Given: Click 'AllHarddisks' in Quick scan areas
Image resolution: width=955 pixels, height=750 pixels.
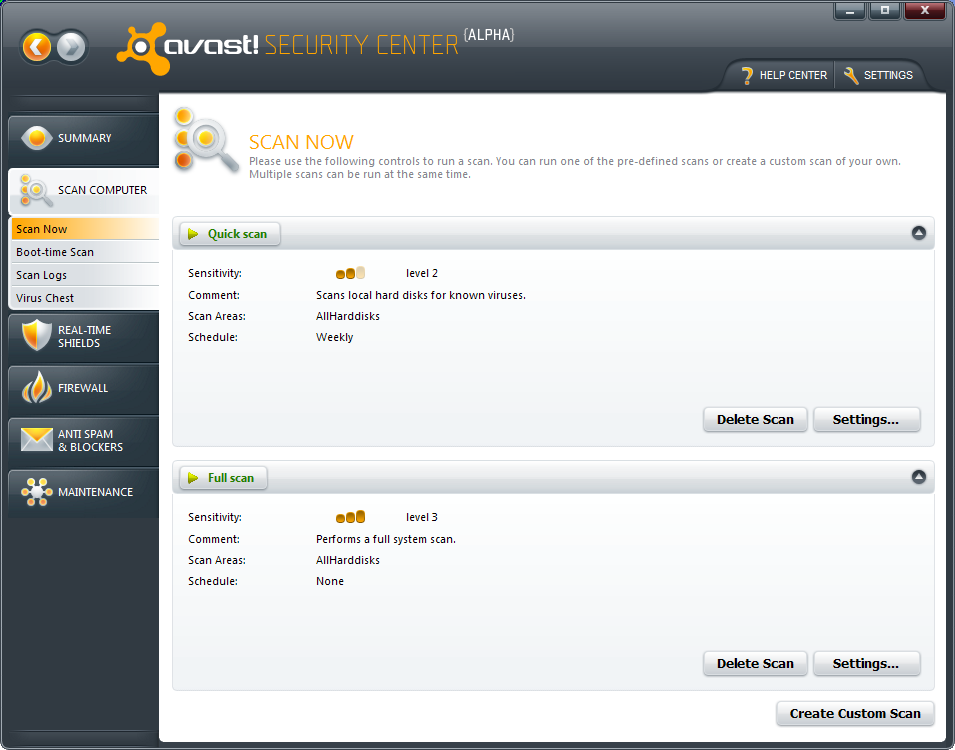Looking at the screenshot, I should coord(348,316).
